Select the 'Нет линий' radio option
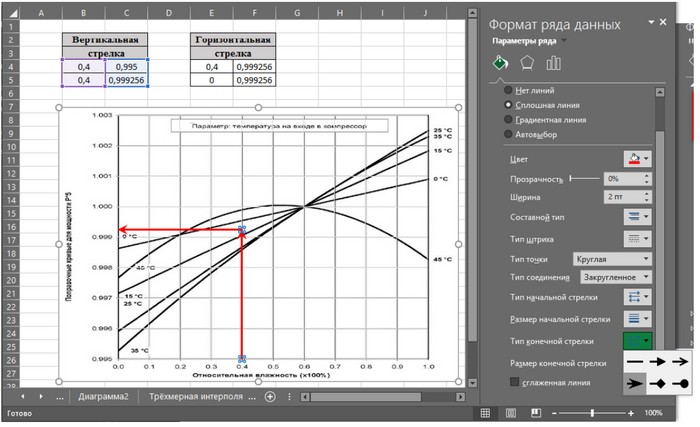This screenshot has width=700, height=427. (508, 90)
